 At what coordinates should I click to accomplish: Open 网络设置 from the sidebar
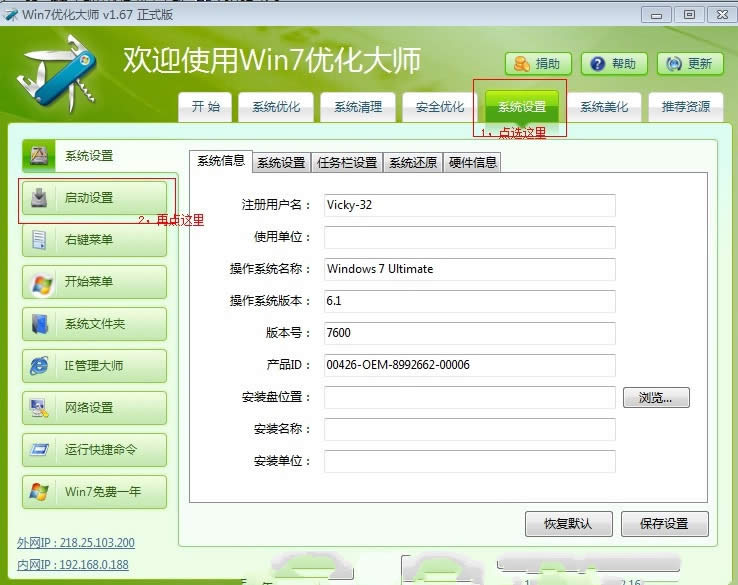pos(95,408)
